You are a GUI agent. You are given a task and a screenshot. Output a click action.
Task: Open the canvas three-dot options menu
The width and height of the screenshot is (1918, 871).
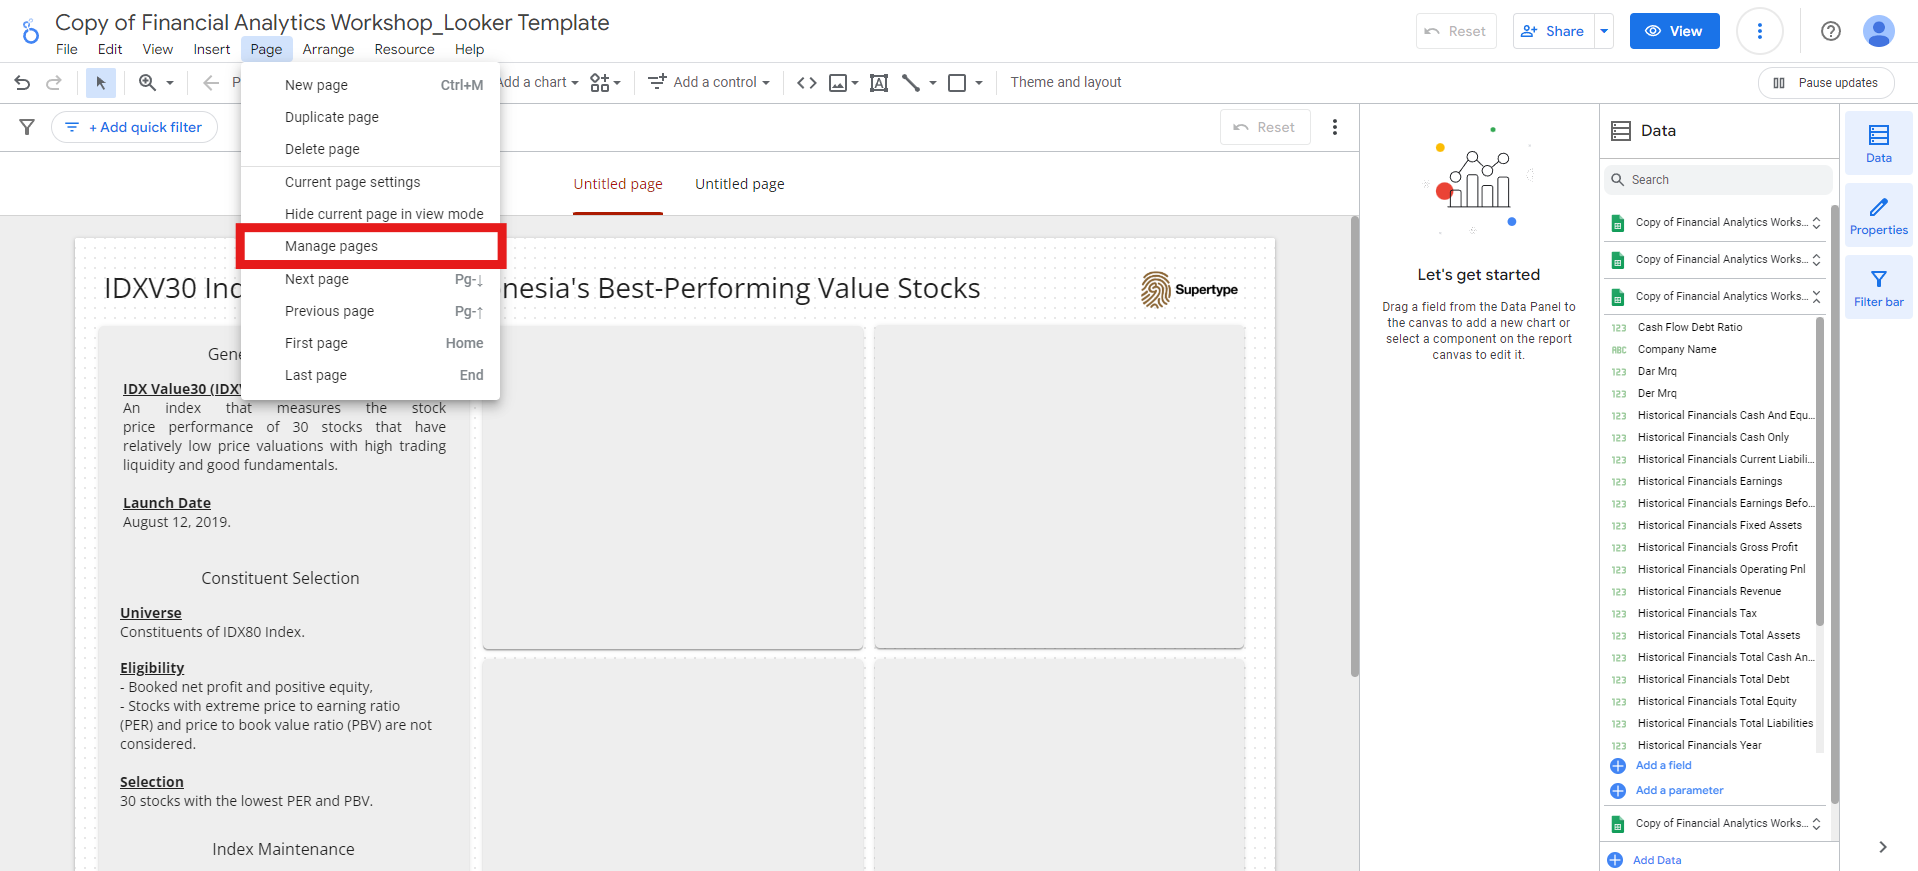[1335, 127]
